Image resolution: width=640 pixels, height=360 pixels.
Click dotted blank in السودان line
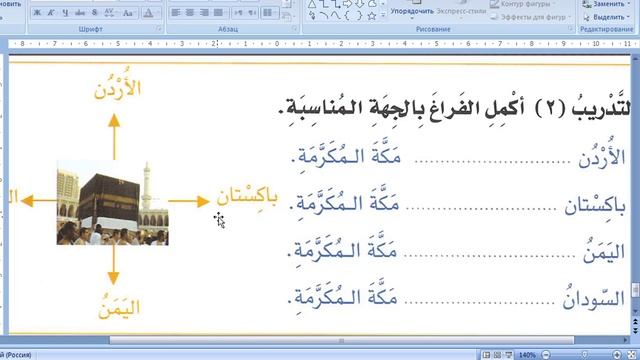click(480, 303)
